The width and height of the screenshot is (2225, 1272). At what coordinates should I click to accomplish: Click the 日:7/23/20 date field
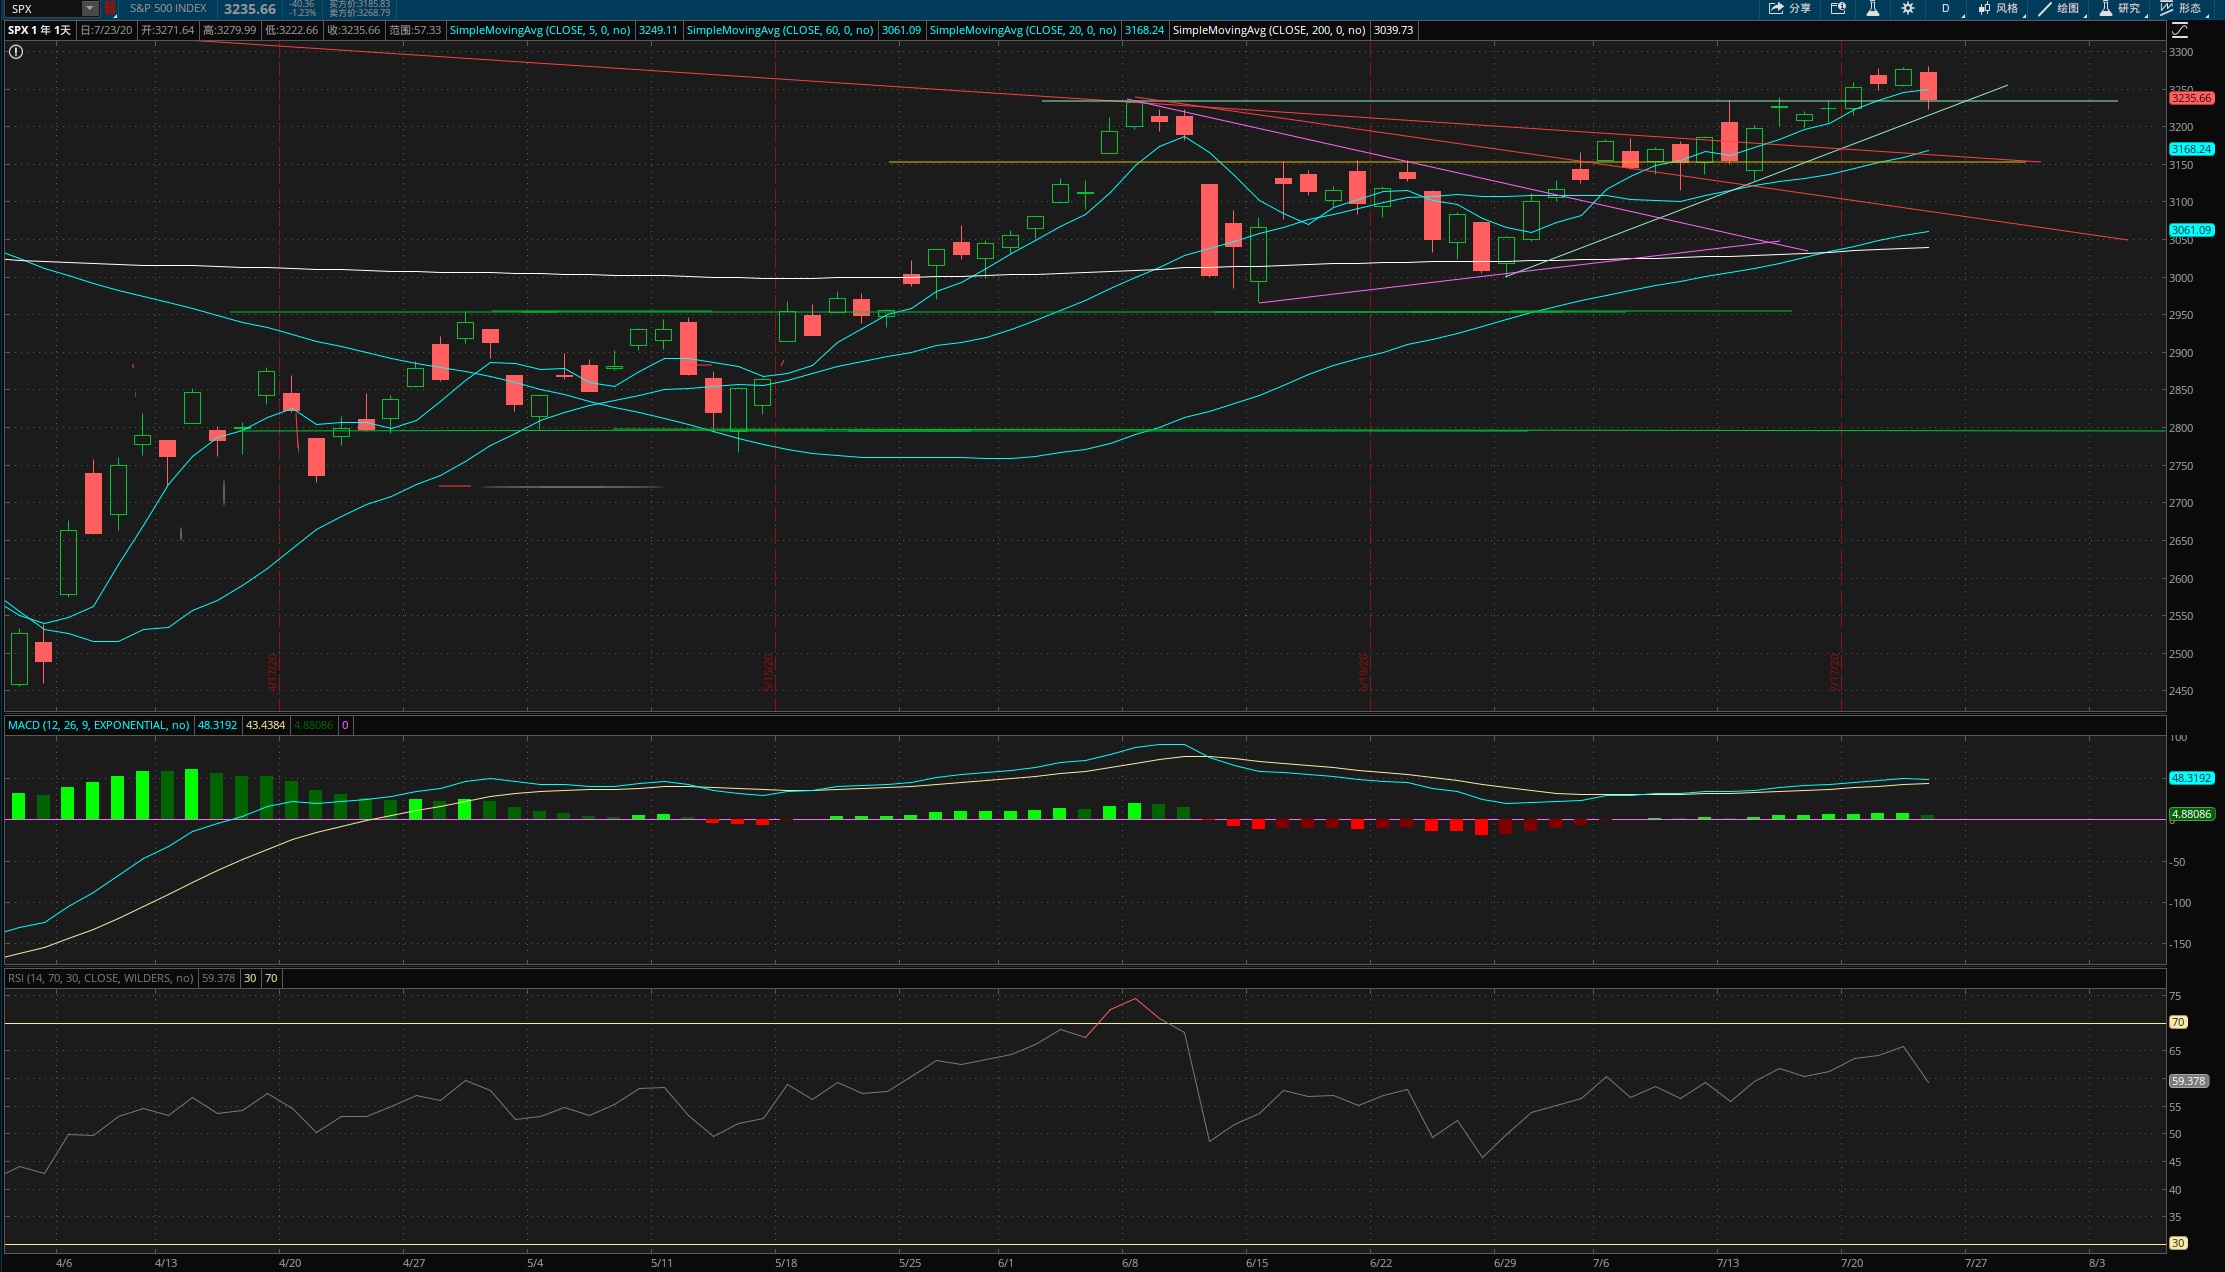[106, 30]
